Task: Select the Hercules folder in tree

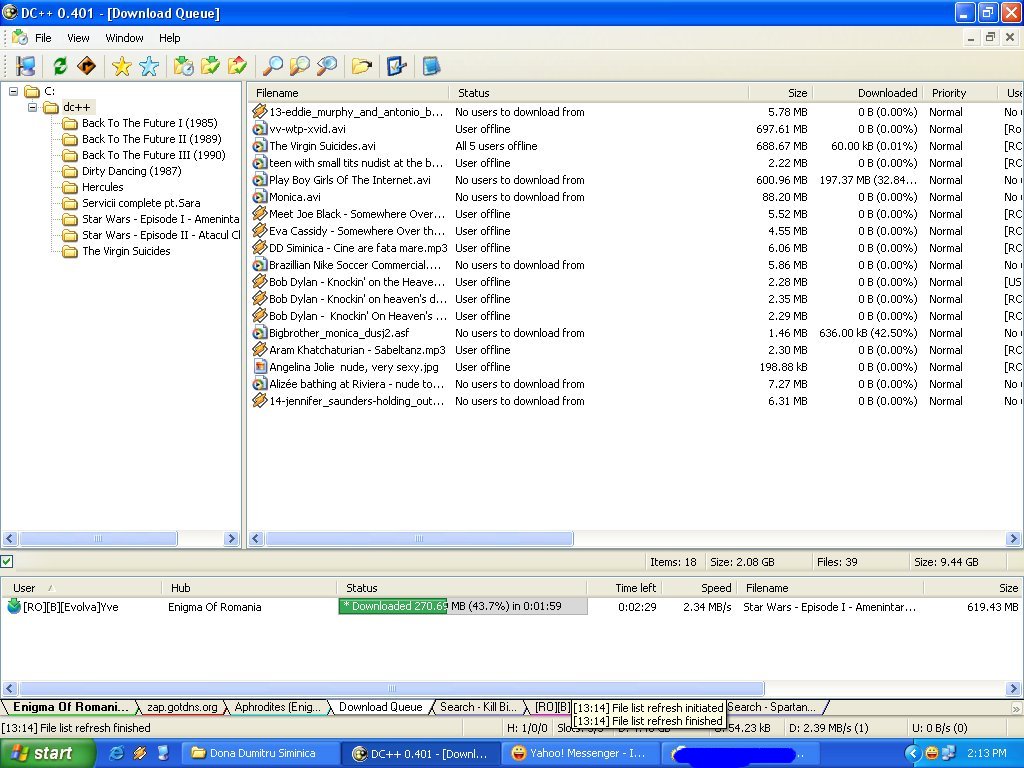Action: [x=102, y=187]
